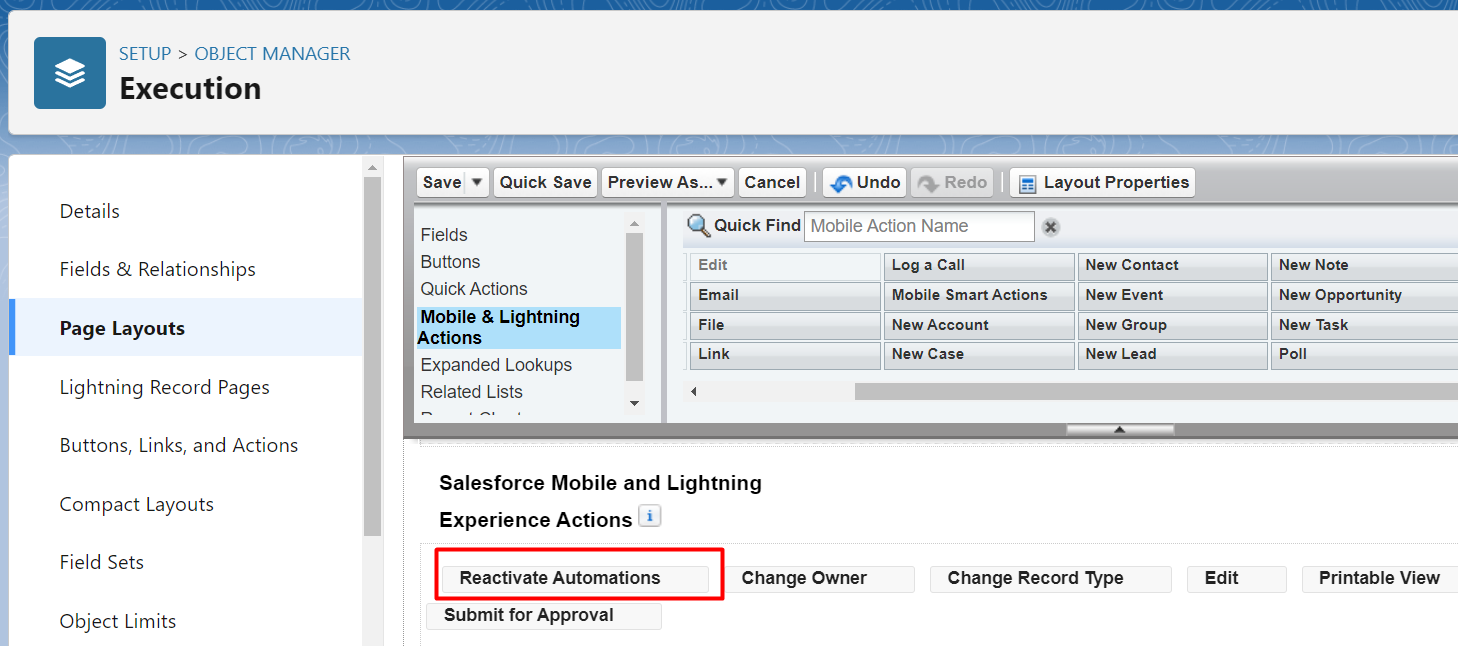Select Quick Actions palette category
Screen dimensions: 1458x646
[x=473, y=289]
